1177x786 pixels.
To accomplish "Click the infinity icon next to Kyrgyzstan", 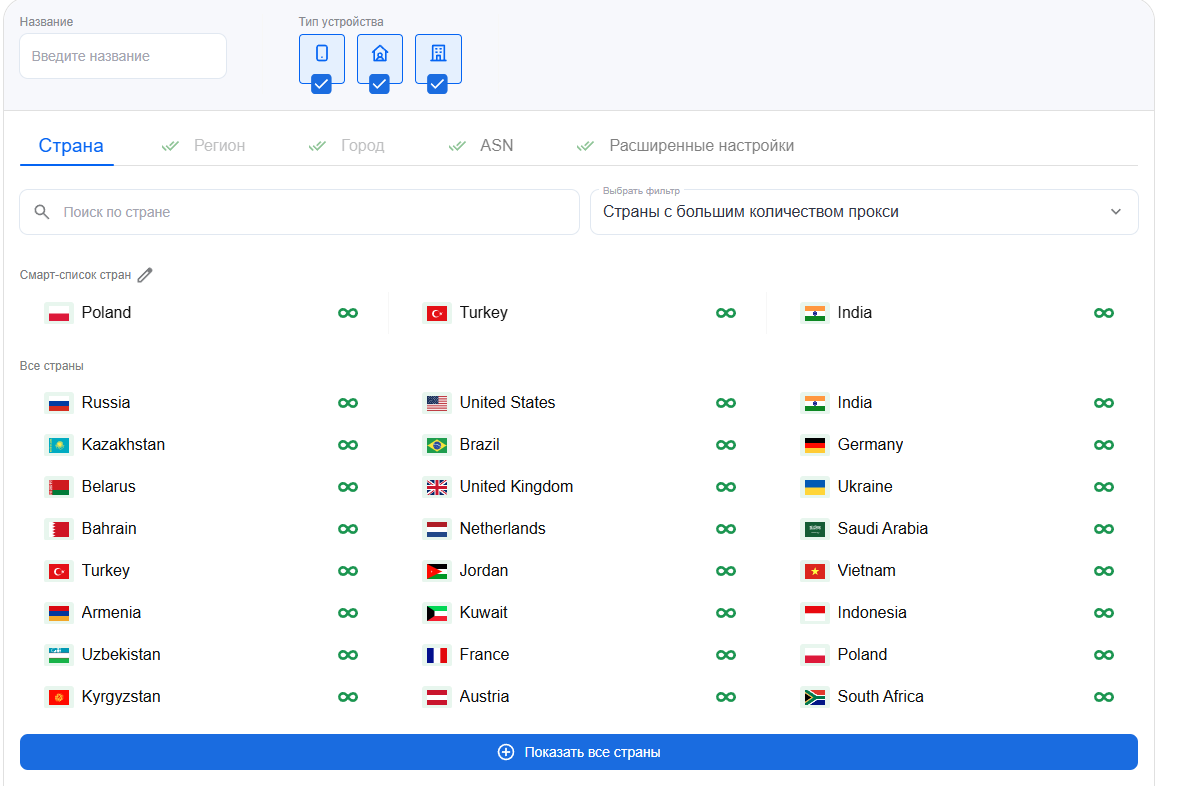I will [x=348, y=697].
